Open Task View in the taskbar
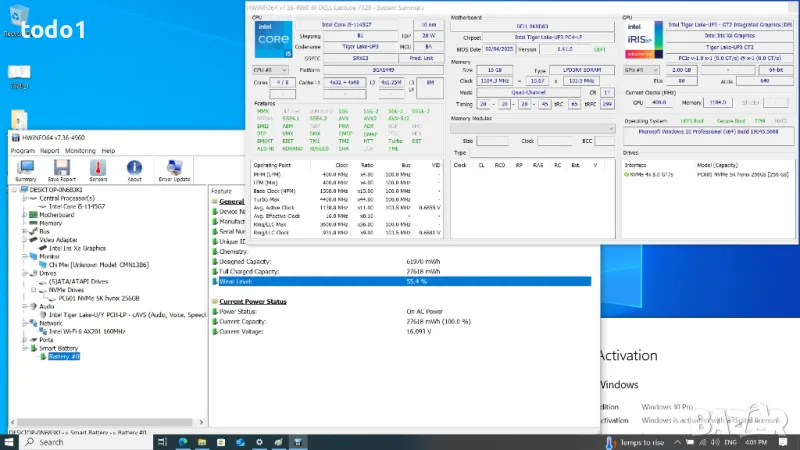800x450 pixels. (x=161, y=441)
